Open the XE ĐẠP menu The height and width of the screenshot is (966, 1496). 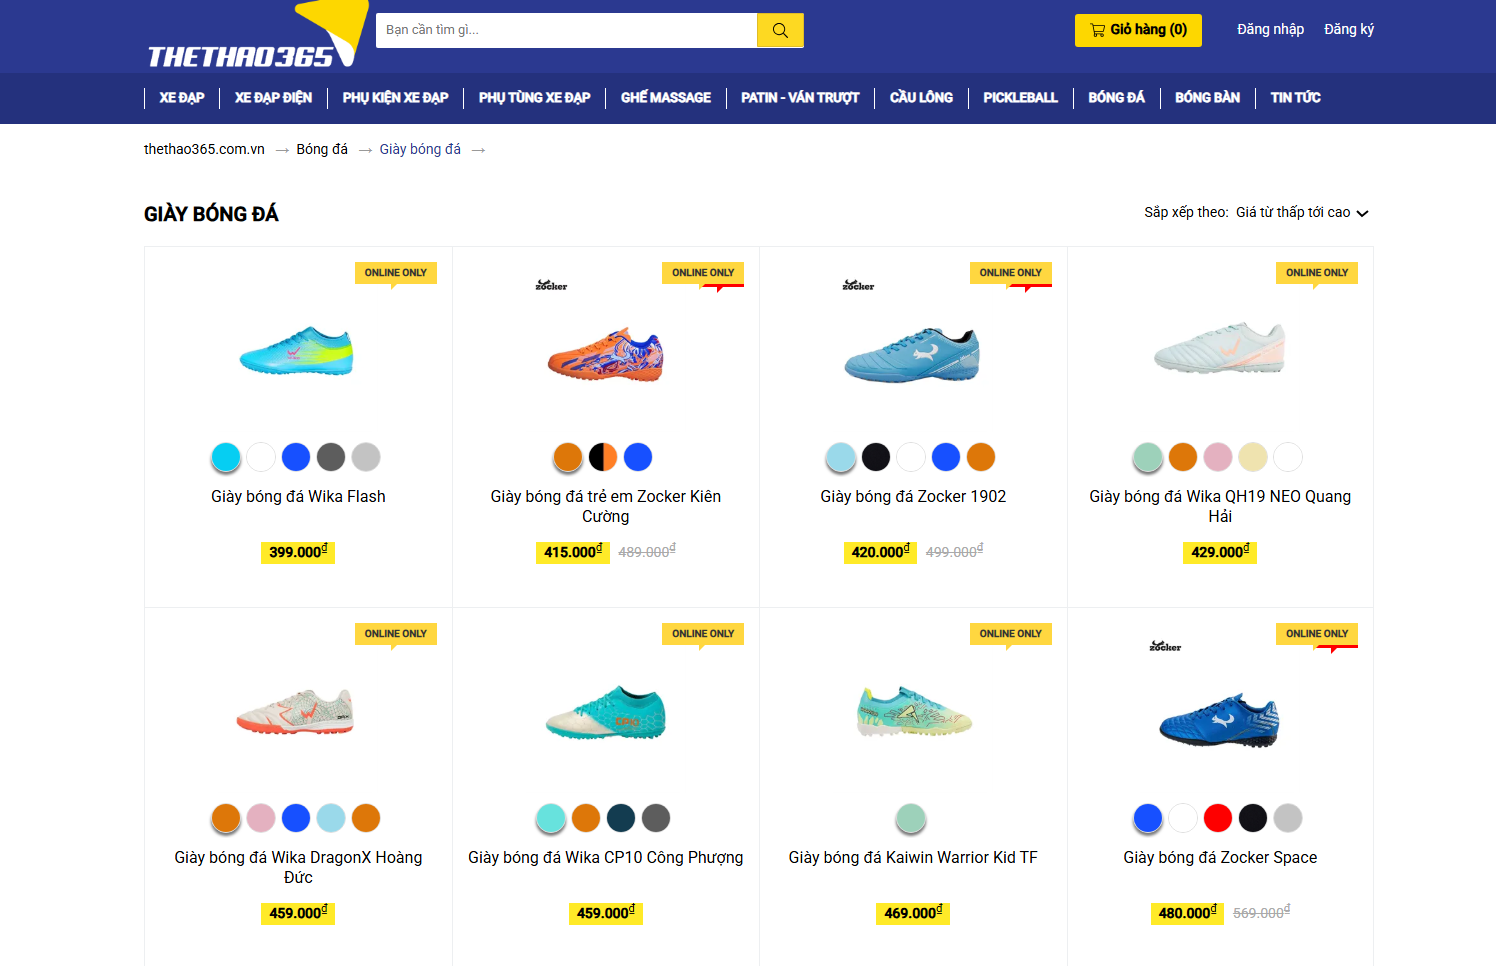pos(182,98)
